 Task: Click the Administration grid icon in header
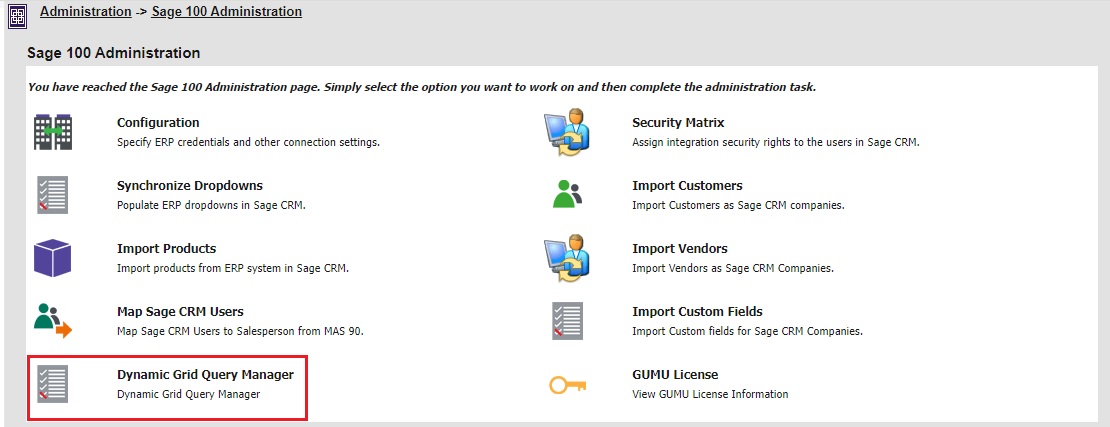coord(17,14)
